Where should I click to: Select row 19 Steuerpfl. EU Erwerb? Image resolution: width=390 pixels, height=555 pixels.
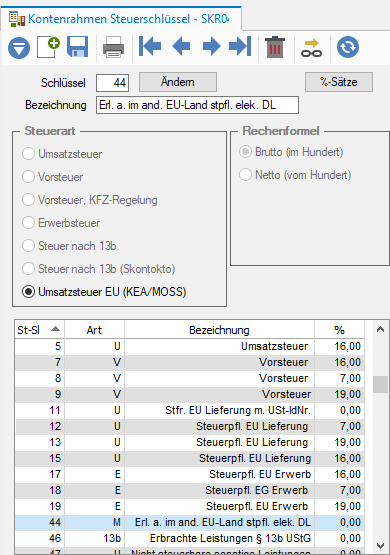[189, 506]
